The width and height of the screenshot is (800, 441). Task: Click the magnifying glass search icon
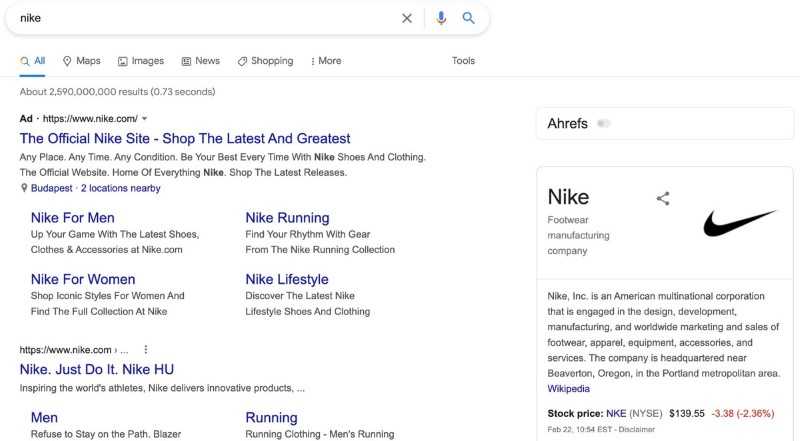[468, 18]
